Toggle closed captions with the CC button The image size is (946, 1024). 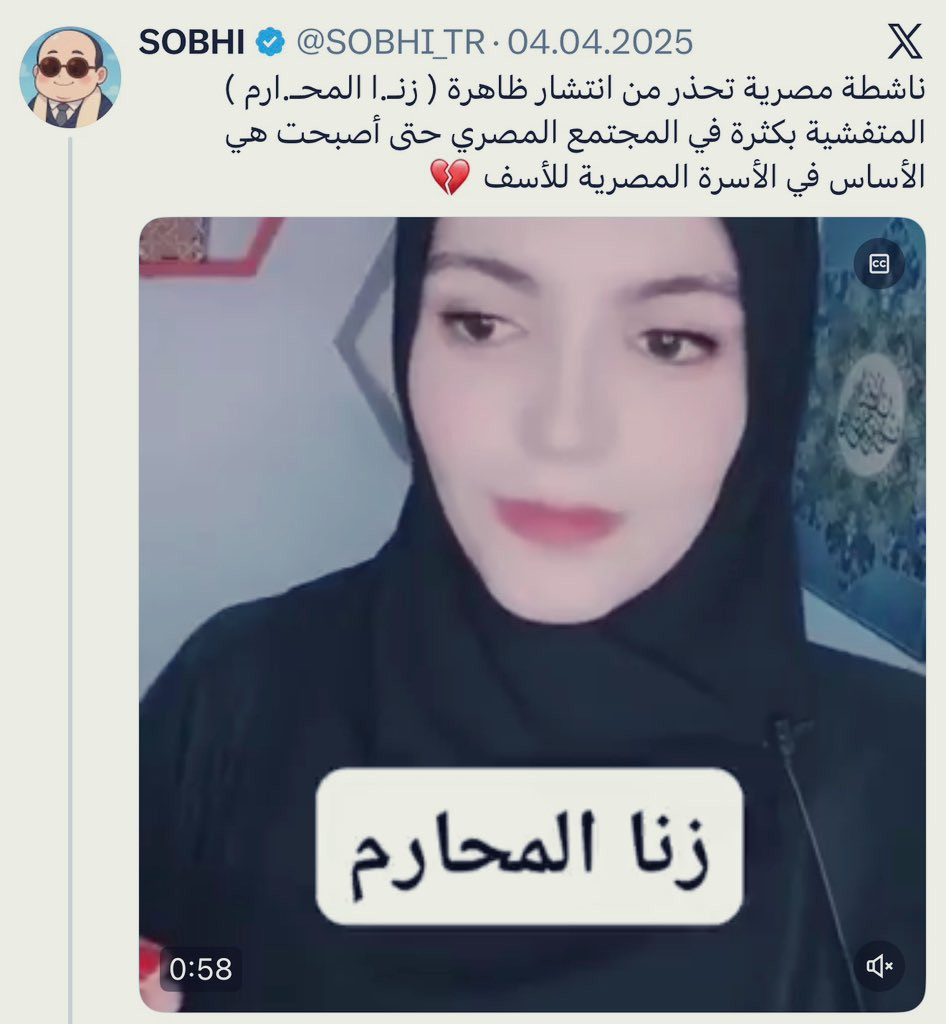pos(879,264)
